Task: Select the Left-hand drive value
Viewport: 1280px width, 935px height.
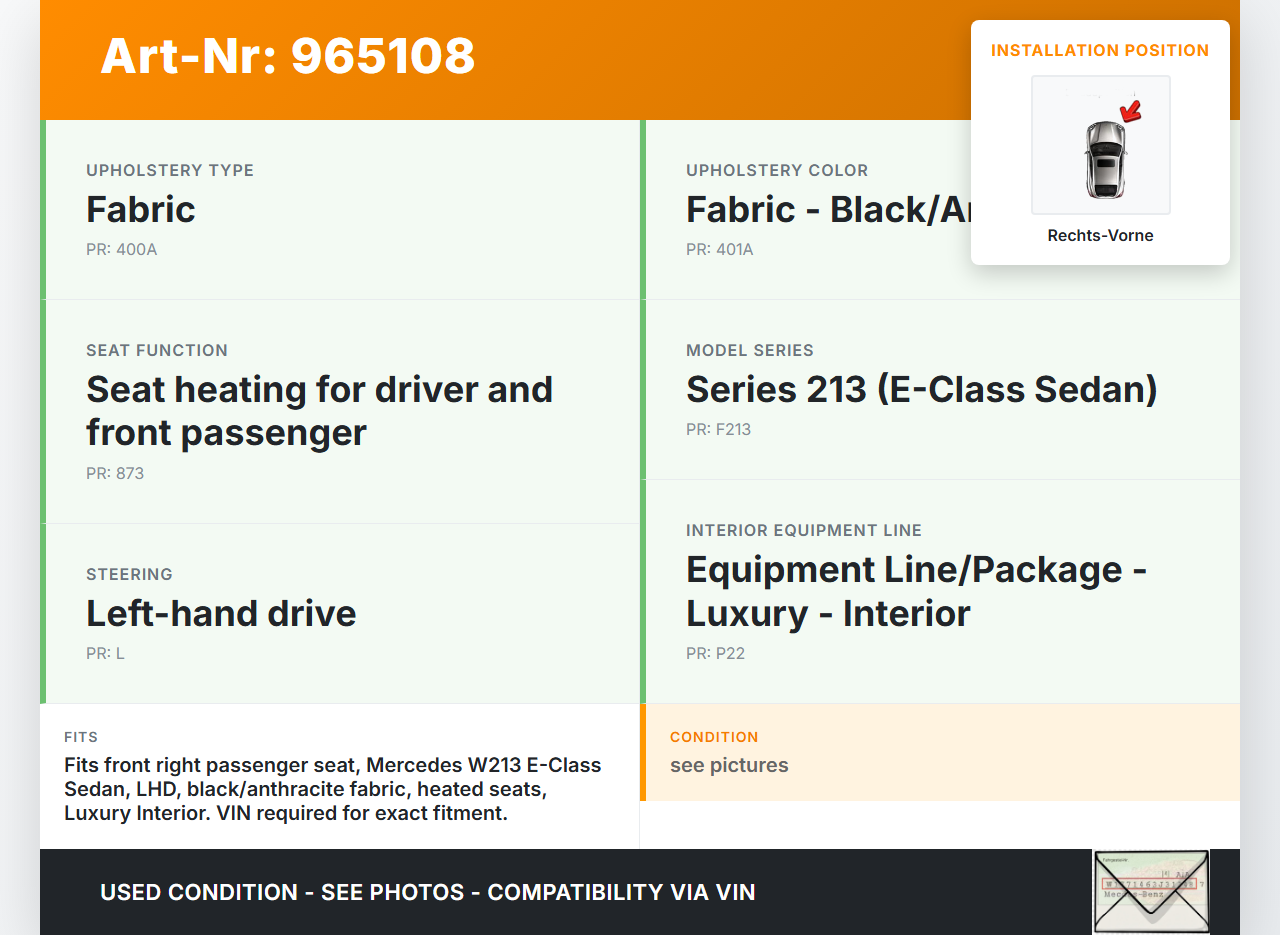Action: [x=221, y=613]
